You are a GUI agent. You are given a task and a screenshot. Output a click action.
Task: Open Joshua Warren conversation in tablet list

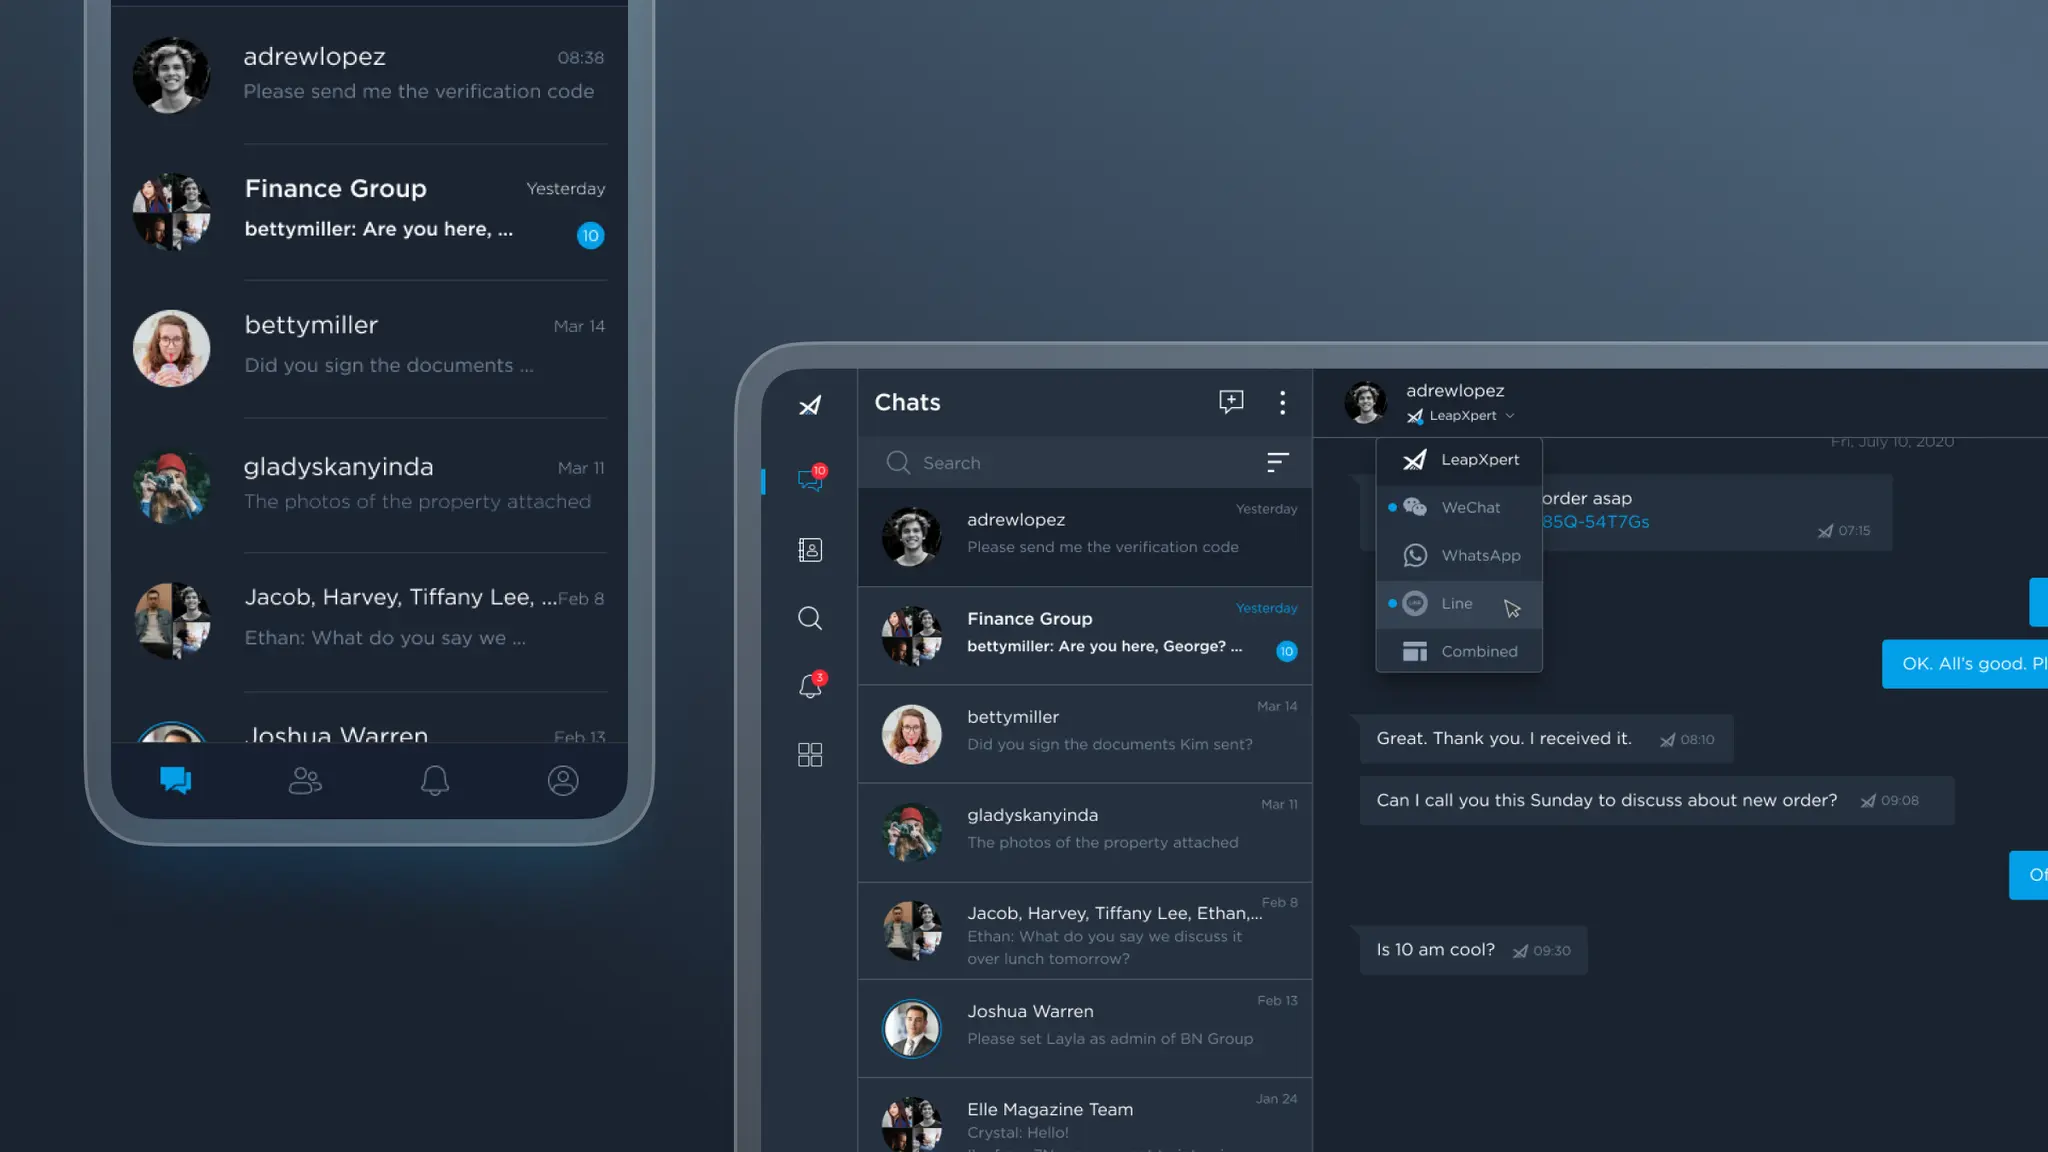click(1085, 1027)
